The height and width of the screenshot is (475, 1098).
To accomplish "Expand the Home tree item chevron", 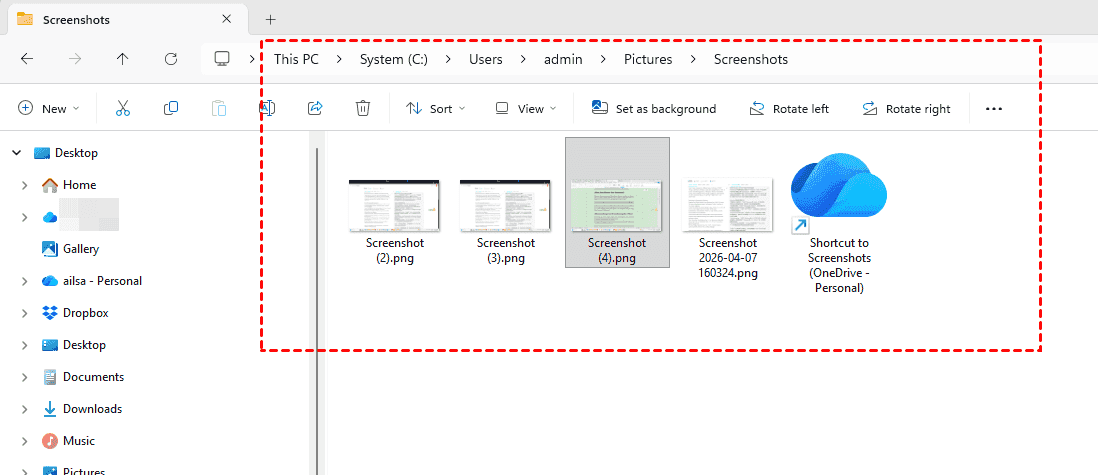I will click(x=24, y=185).
